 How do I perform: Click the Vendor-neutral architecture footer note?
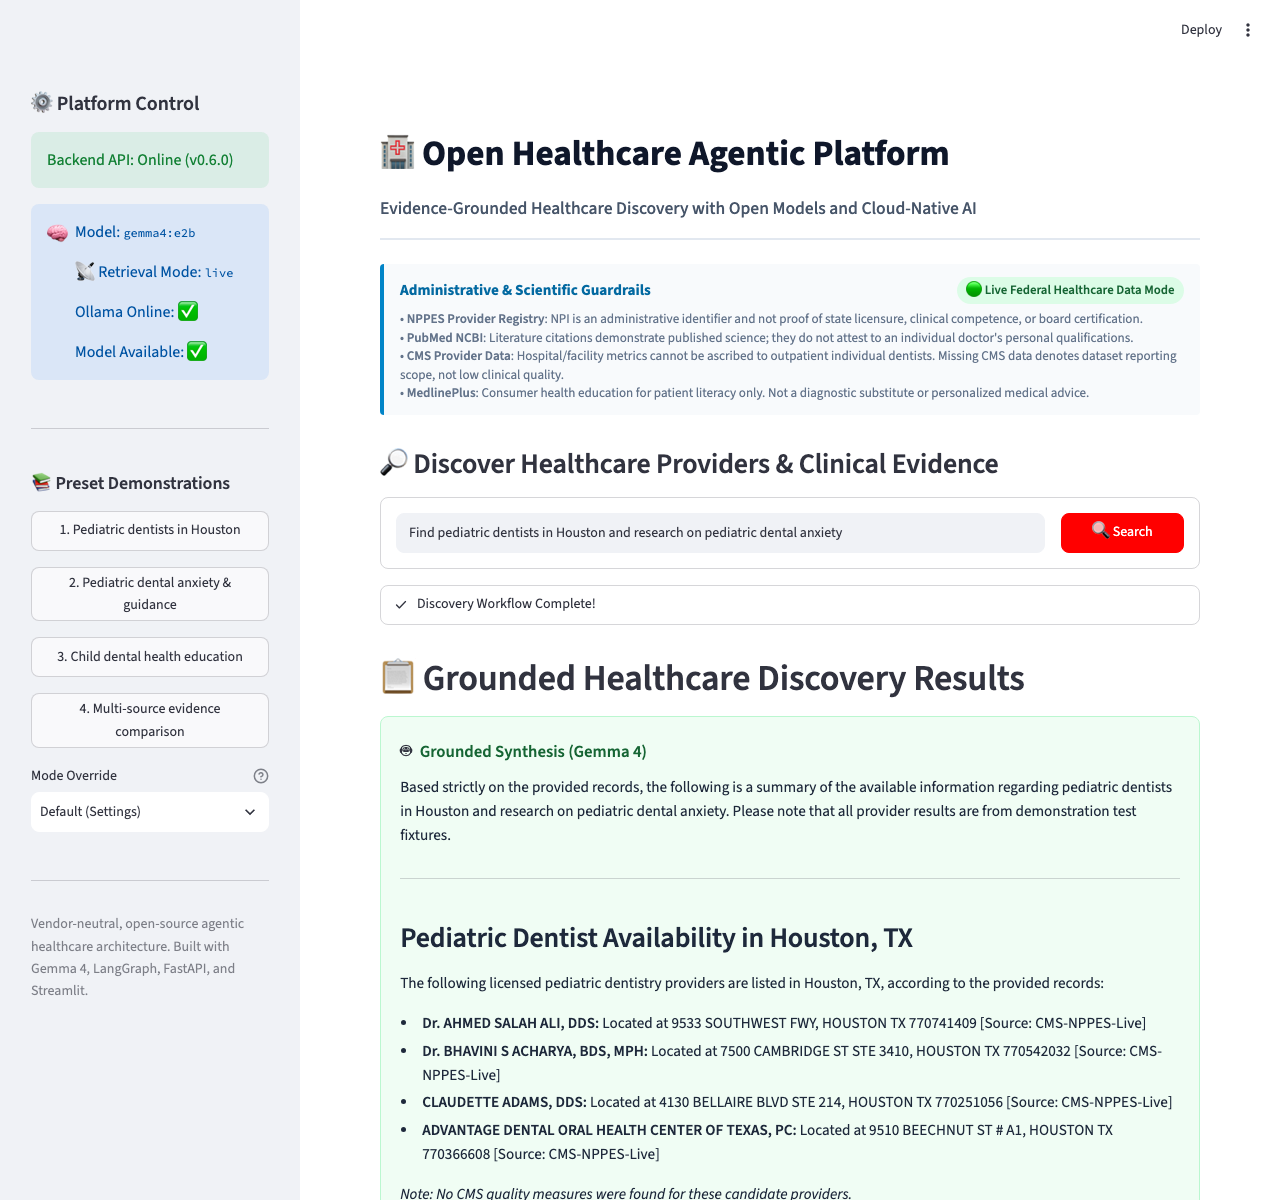pyautogui.click(x=138, y=957)
